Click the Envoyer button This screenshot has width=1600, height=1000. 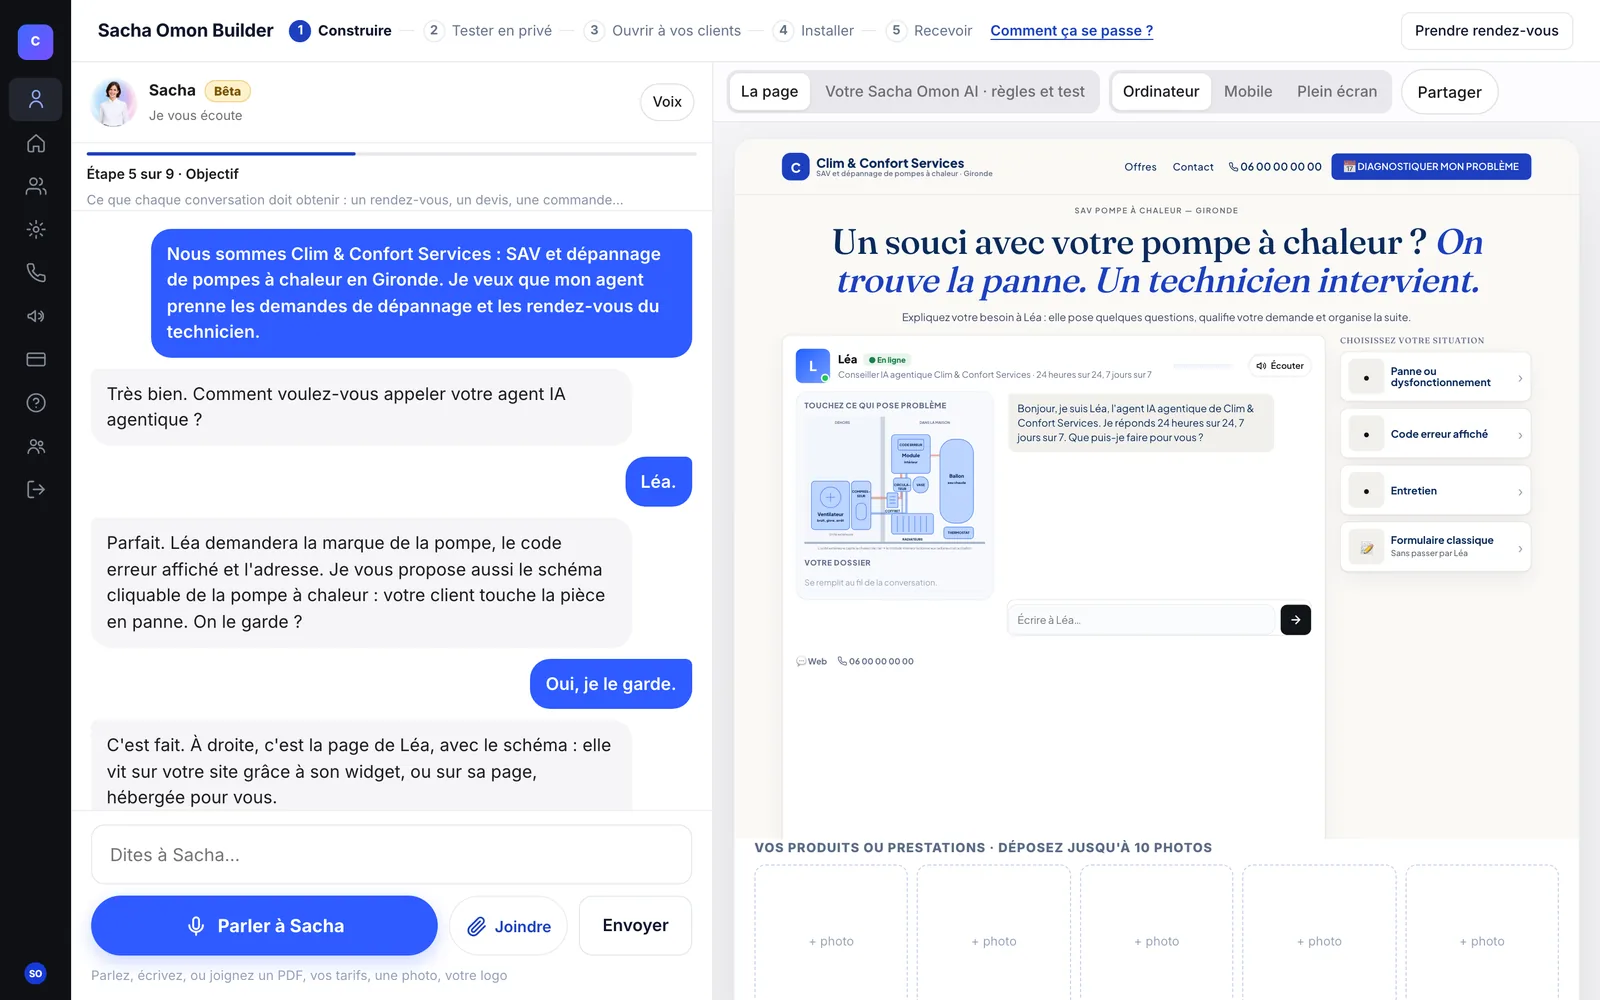pyautogui.click(x=635, y=926)
